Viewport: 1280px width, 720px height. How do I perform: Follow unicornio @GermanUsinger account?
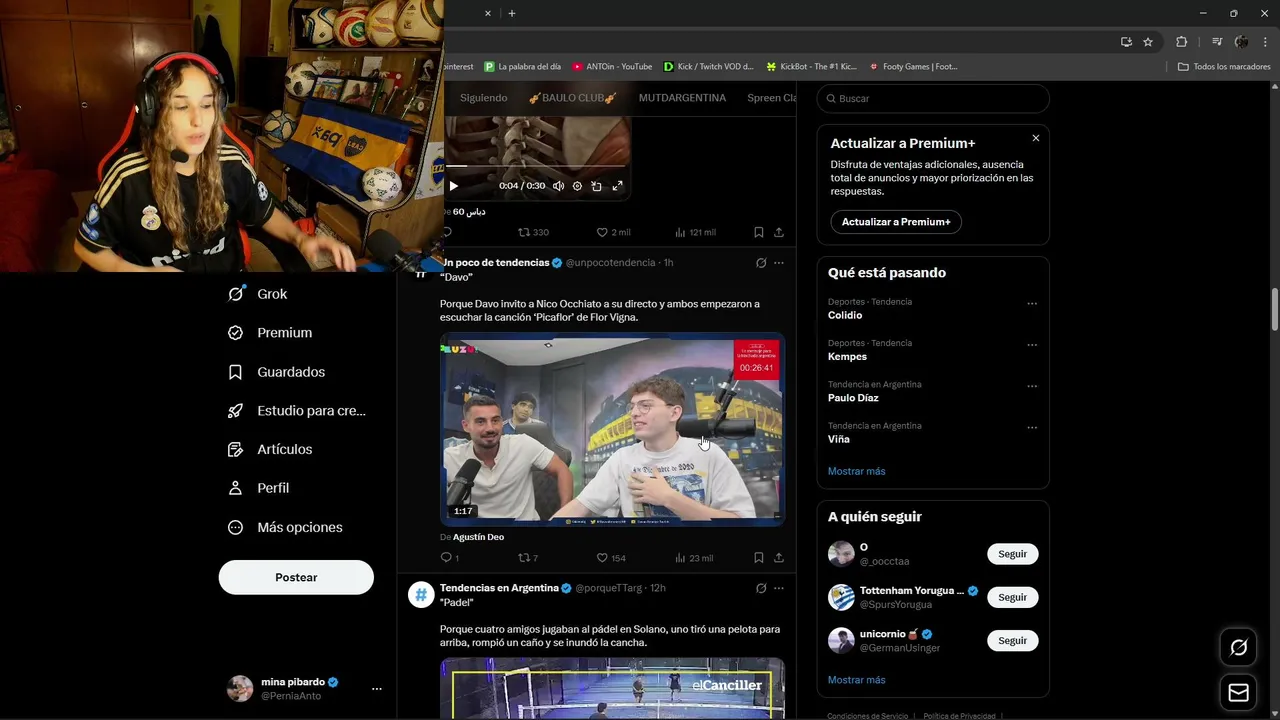click(x=1012, y=640)
